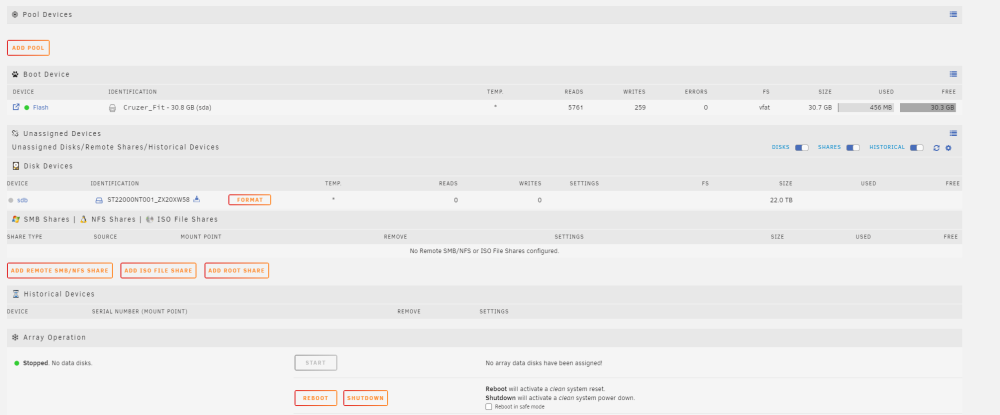
Task: Open the sdb device link
Action: coord(22,200)
